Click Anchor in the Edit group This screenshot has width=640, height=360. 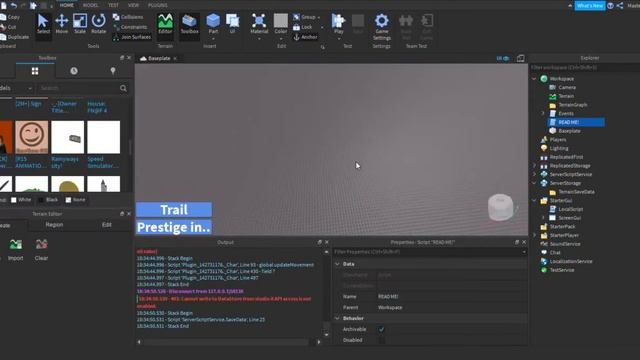(x=305, y=37)
